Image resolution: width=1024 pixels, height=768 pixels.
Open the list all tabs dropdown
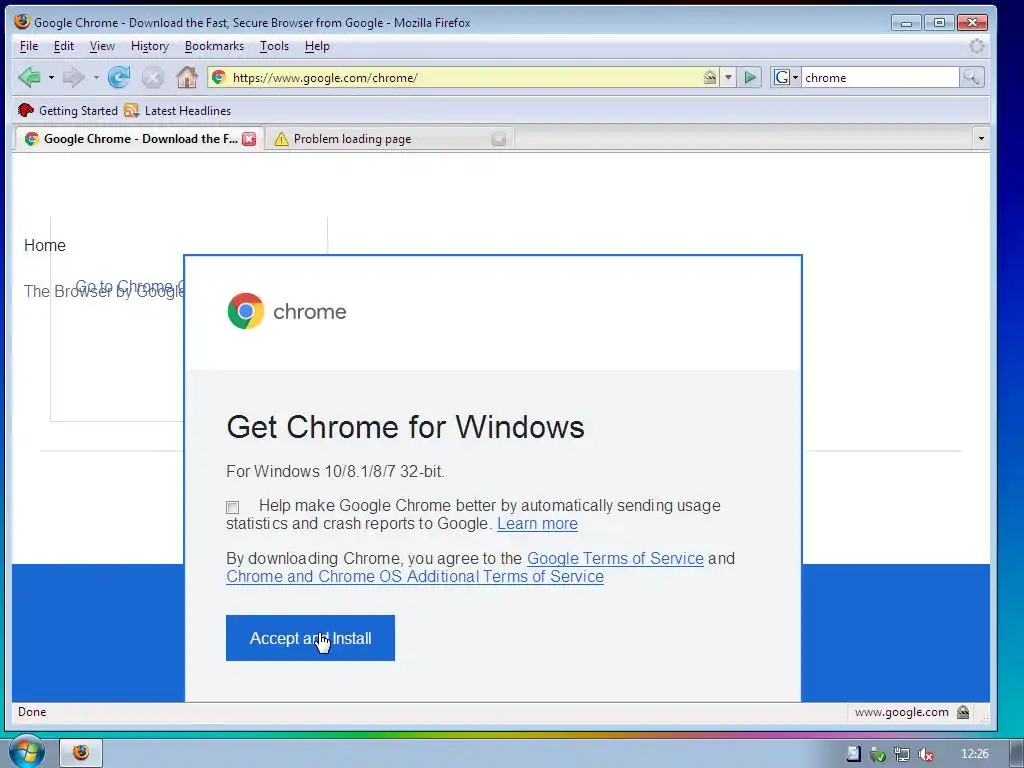click(980, 138)
